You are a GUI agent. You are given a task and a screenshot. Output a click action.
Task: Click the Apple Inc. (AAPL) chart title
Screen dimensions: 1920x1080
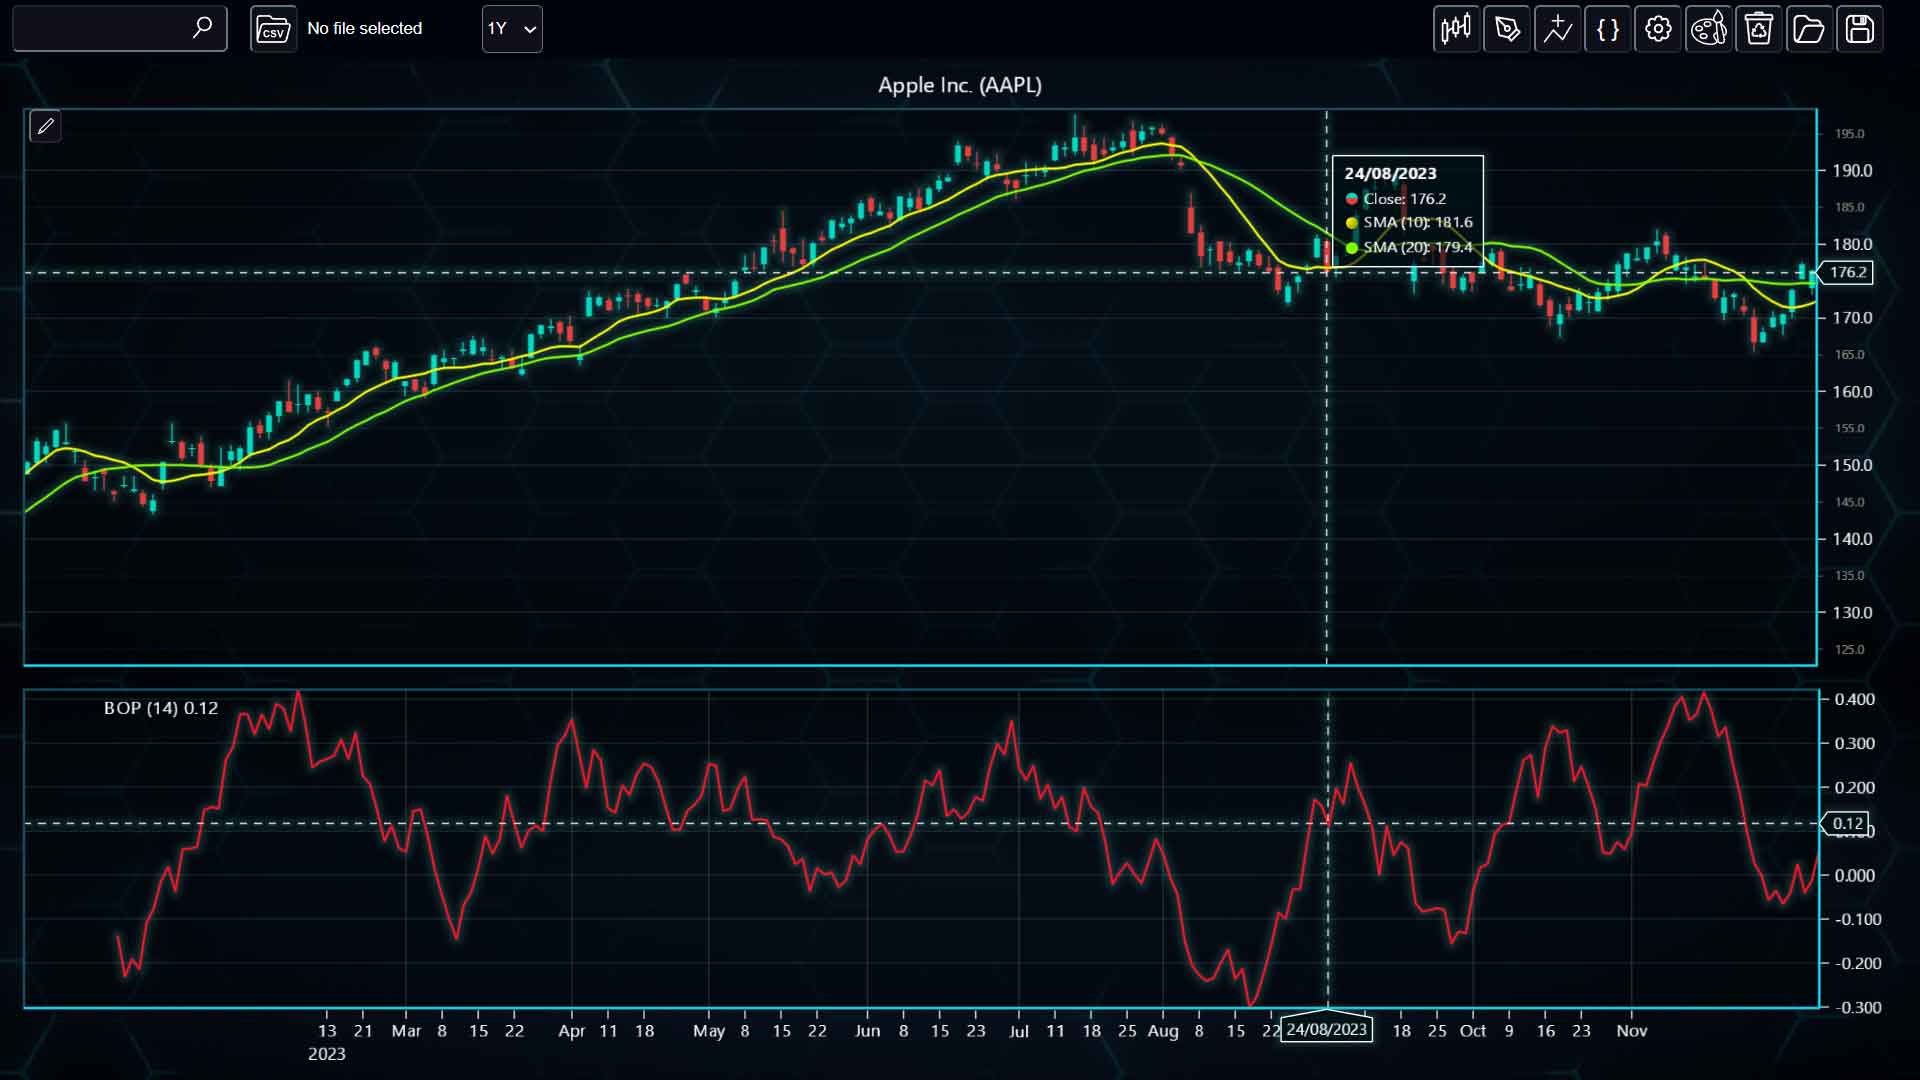[960, 86]
